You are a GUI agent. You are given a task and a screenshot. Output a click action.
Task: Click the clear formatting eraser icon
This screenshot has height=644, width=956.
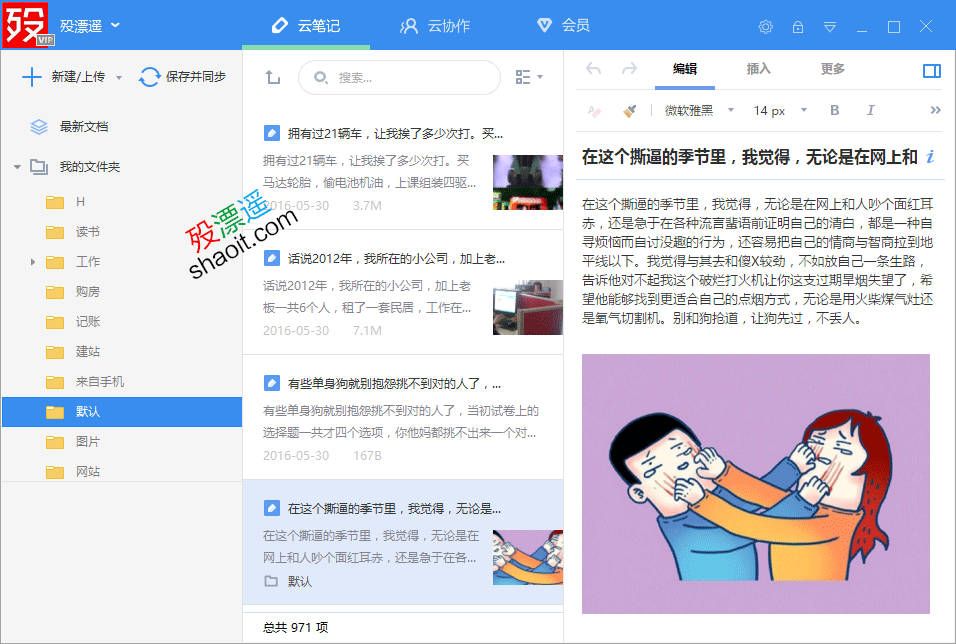[594, 110]
